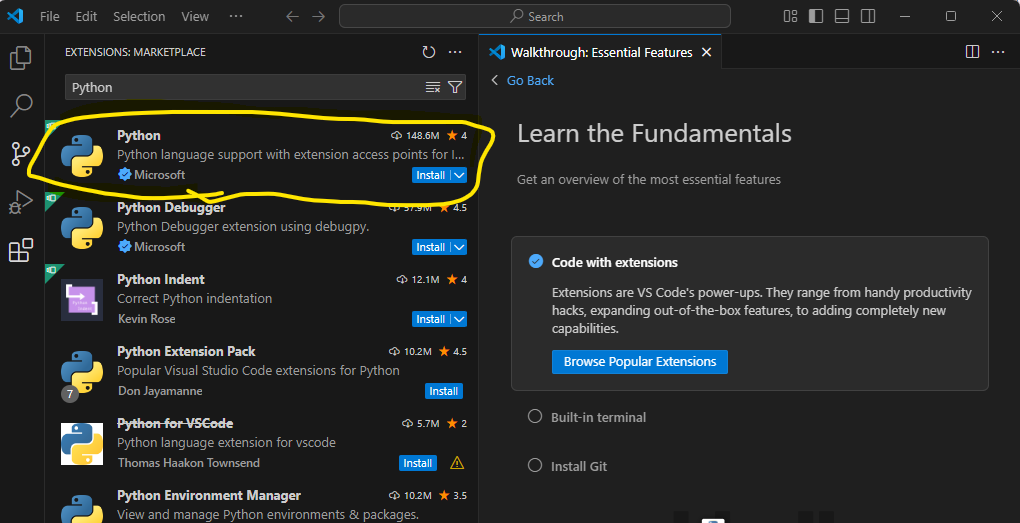Click the Python Debugger extension logo

[82, 228]
